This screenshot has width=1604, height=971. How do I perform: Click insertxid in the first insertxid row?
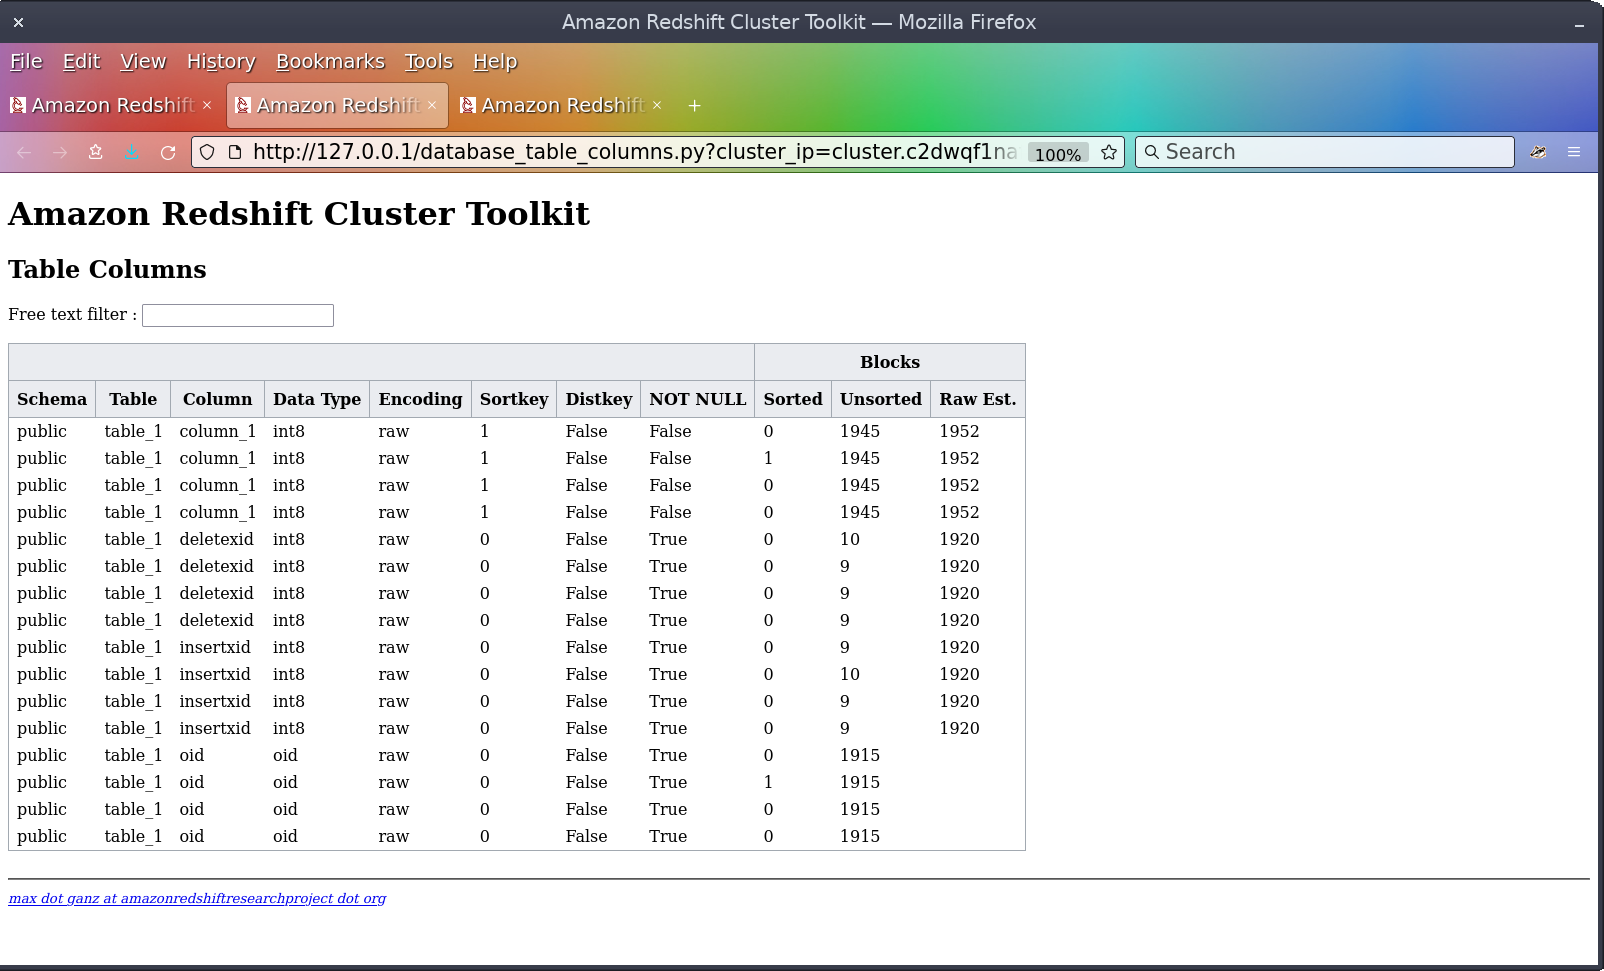215,647
